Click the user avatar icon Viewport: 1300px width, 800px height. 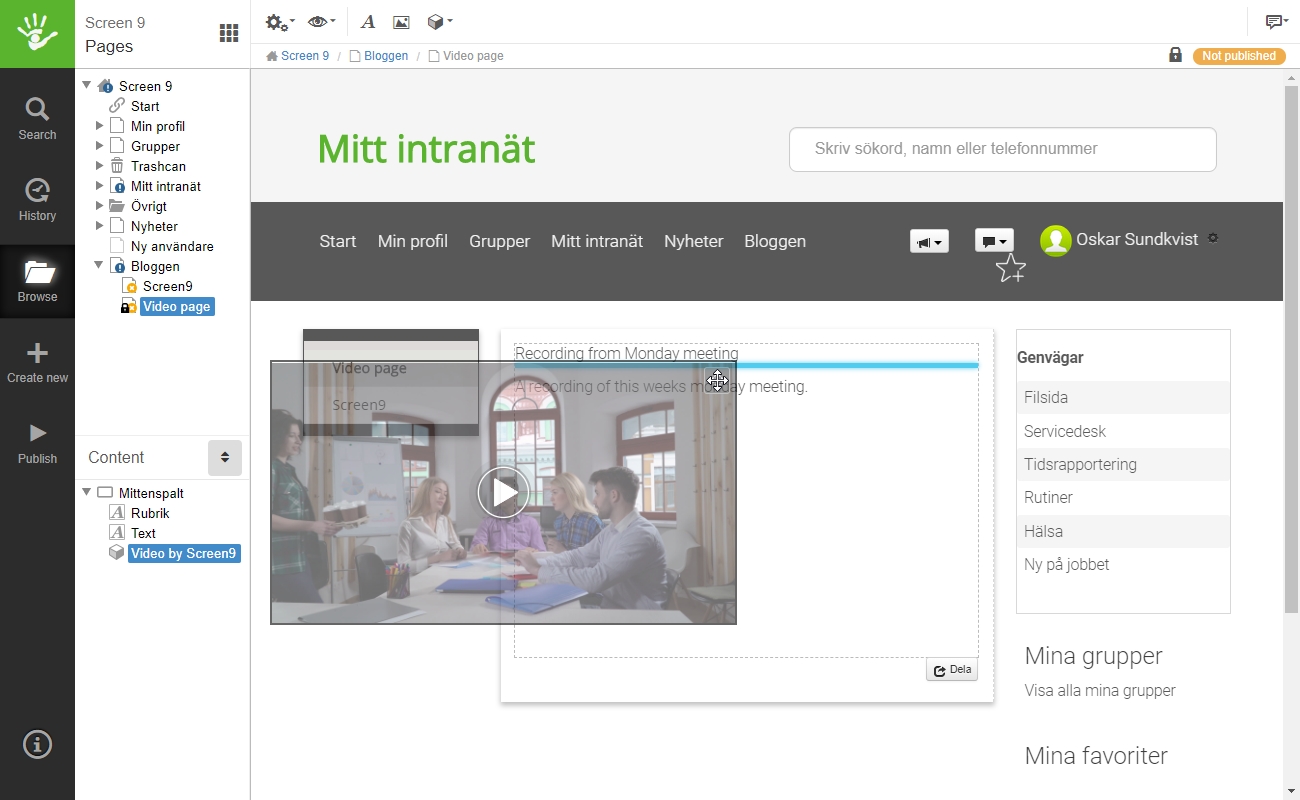click(x=1056, y=241)
